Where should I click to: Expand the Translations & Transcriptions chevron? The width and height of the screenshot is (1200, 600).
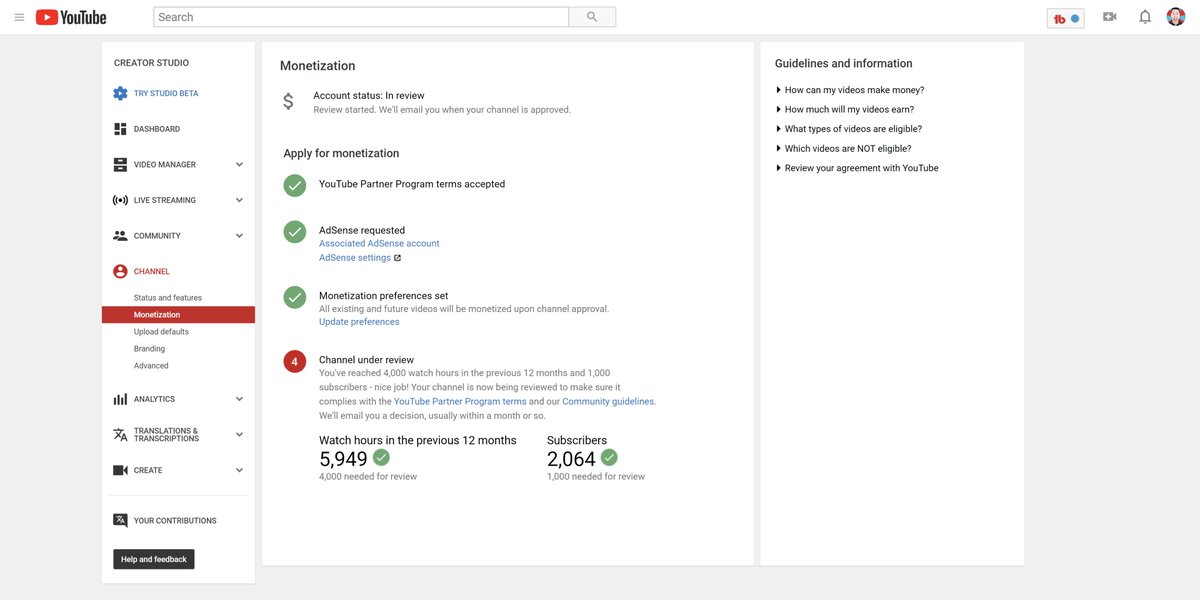tap(239, 435)
